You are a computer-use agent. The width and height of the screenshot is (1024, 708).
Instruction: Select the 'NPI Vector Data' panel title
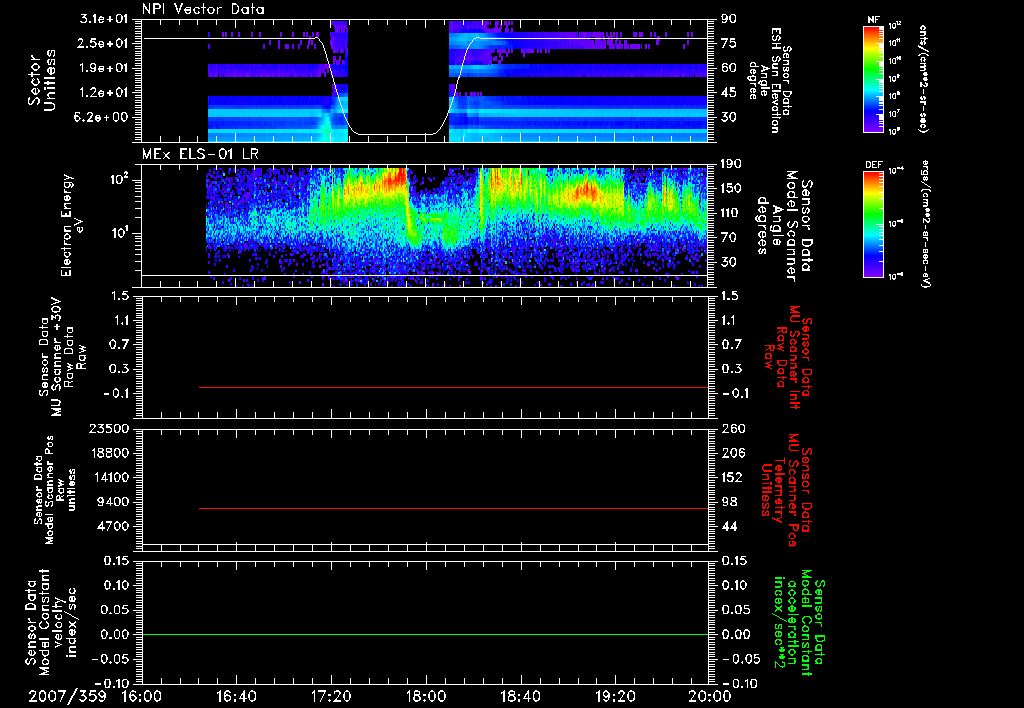point(204,9)
